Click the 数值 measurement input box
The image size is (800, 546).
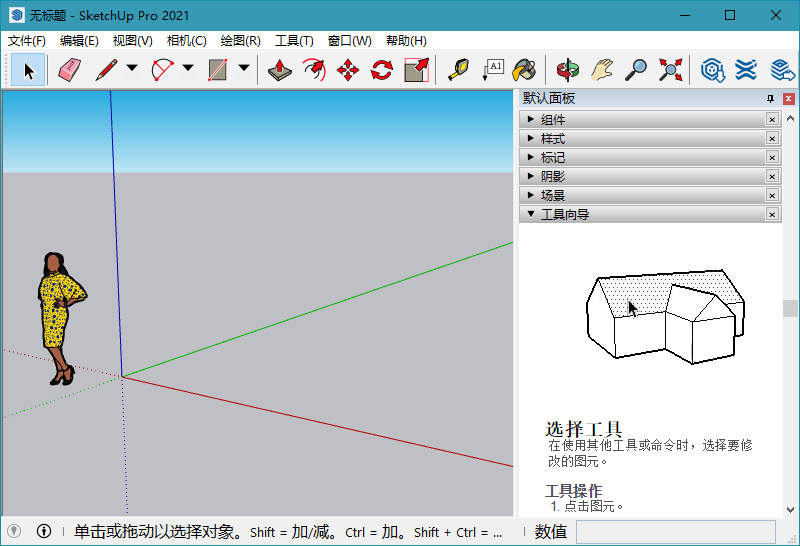coord(675,532)
